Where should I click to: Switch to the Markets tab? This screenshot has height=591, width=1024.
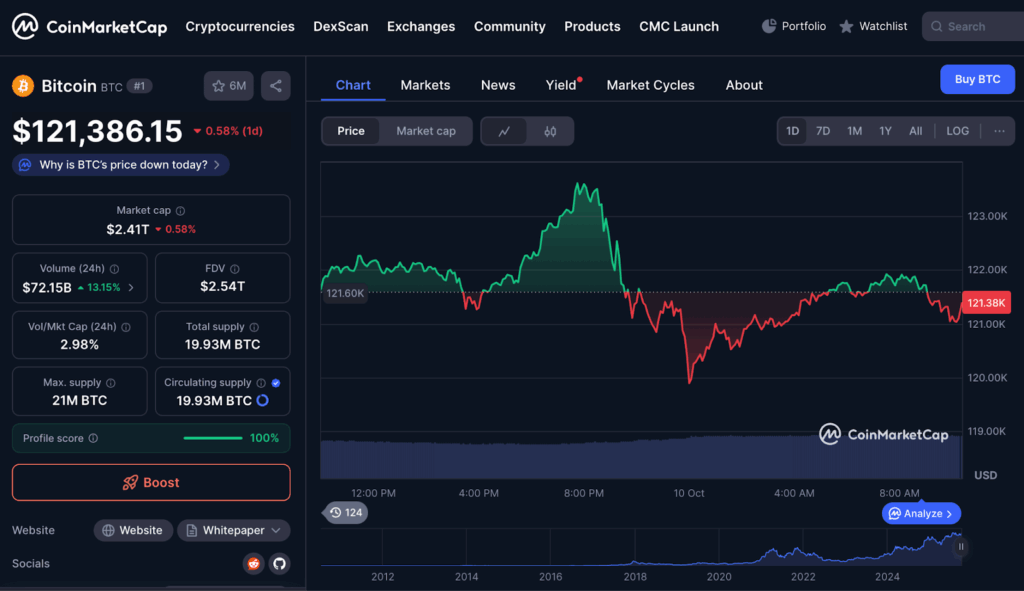pyautogui.click(x=425, y=85)
